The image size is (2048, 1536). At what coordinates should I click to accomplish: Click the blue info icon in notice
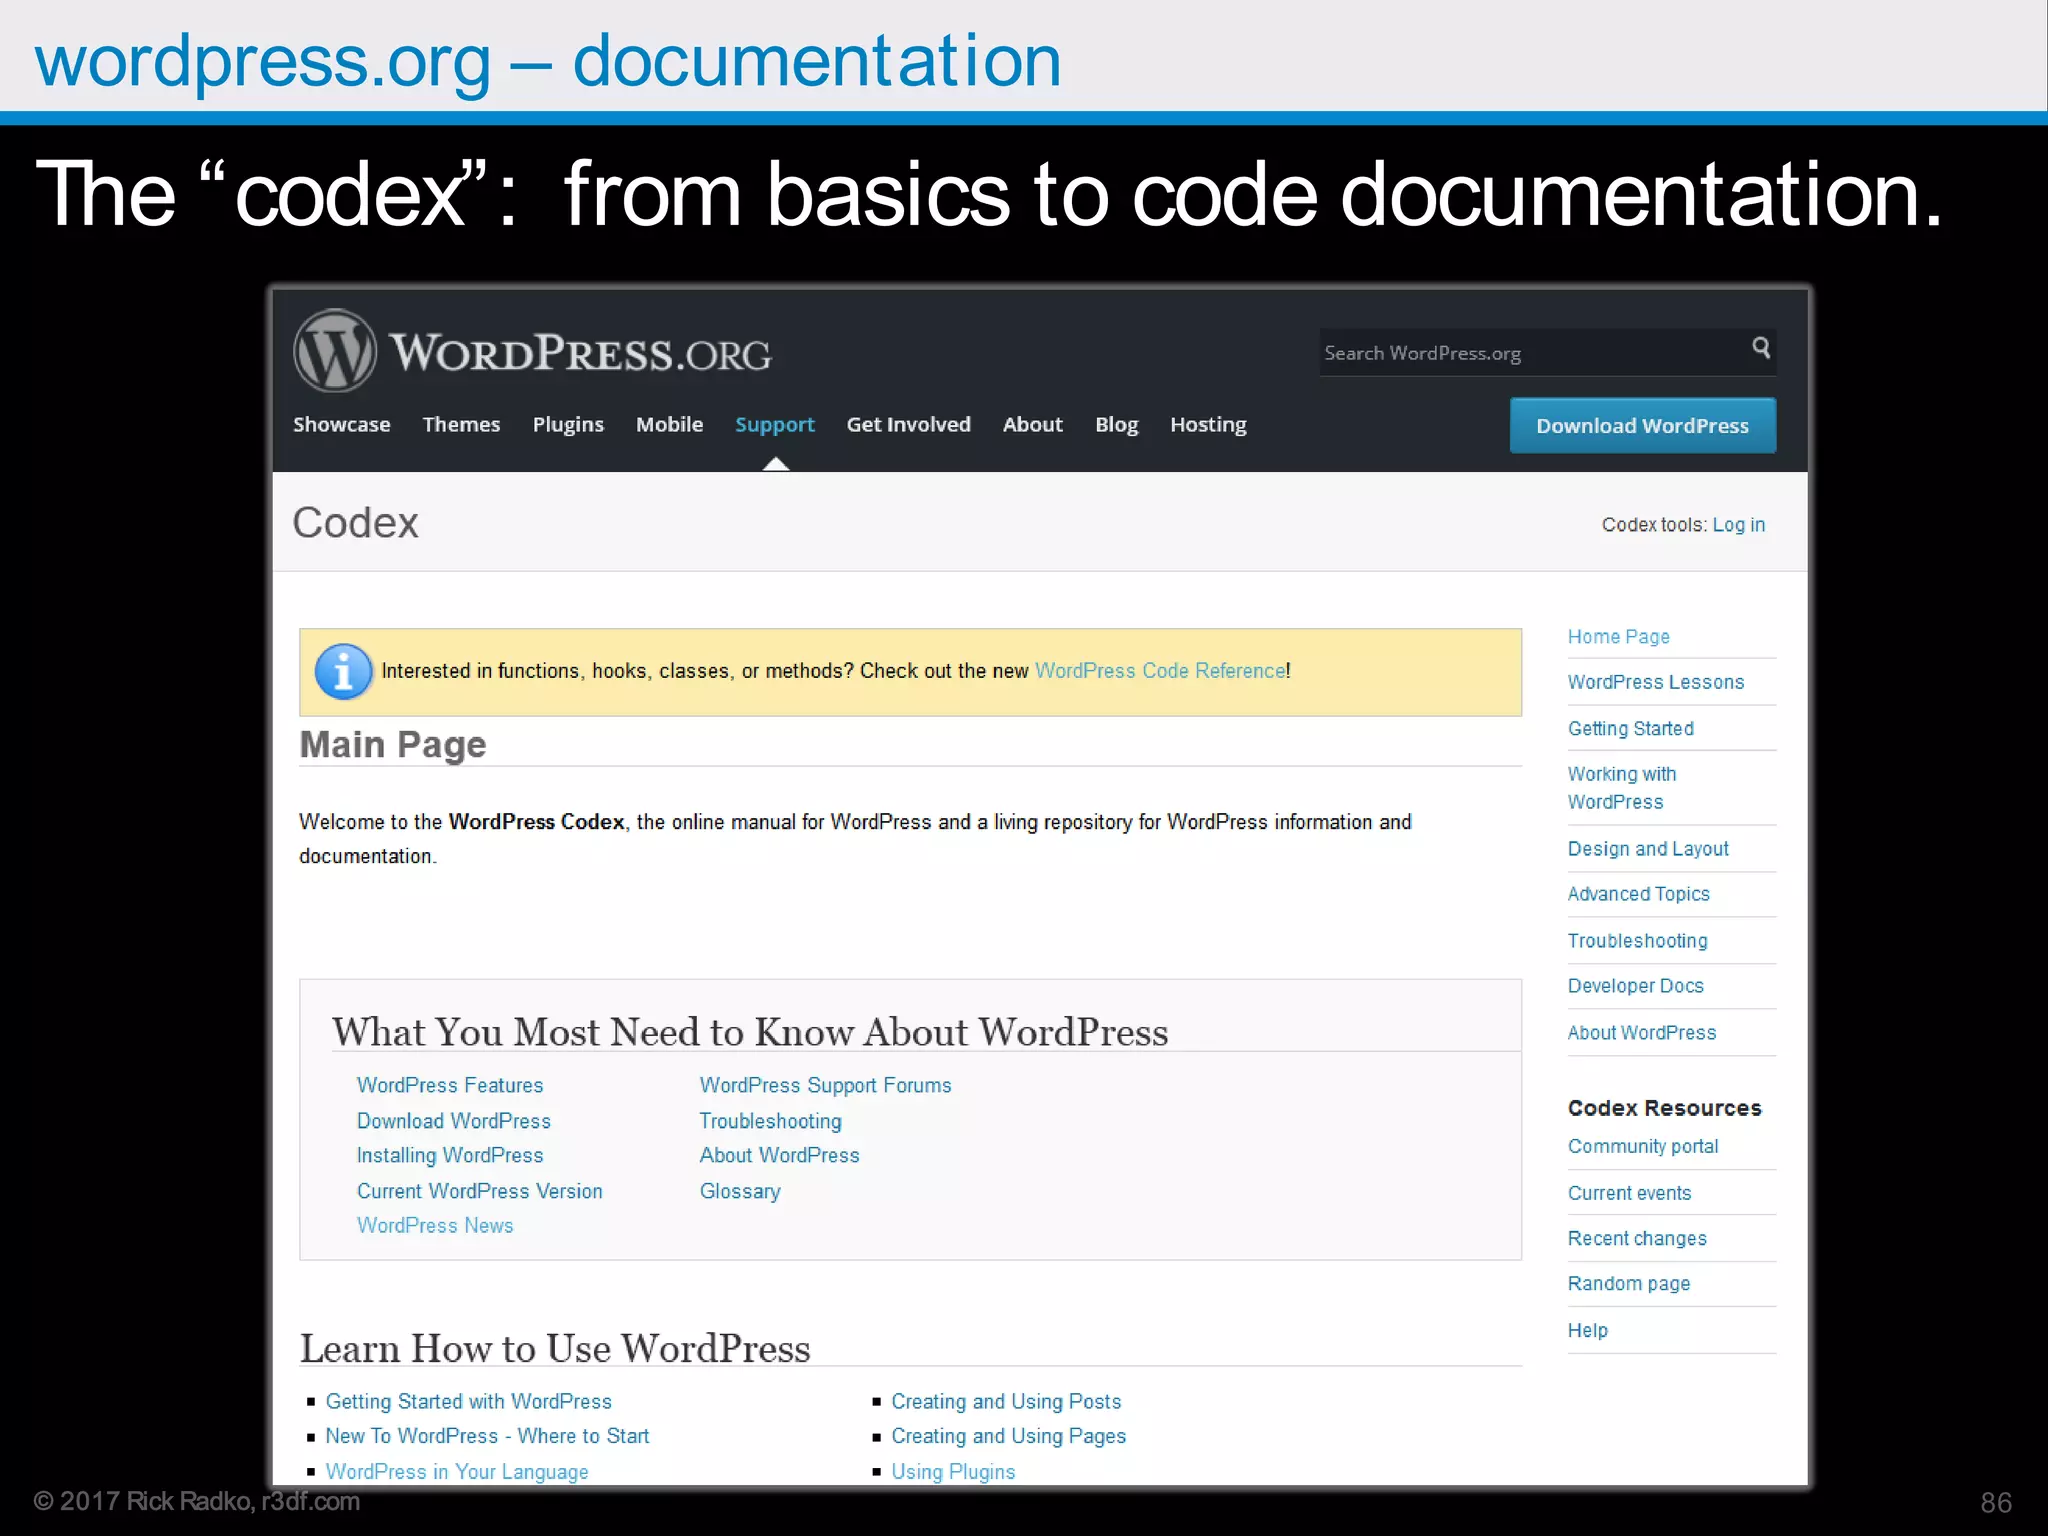343,671
